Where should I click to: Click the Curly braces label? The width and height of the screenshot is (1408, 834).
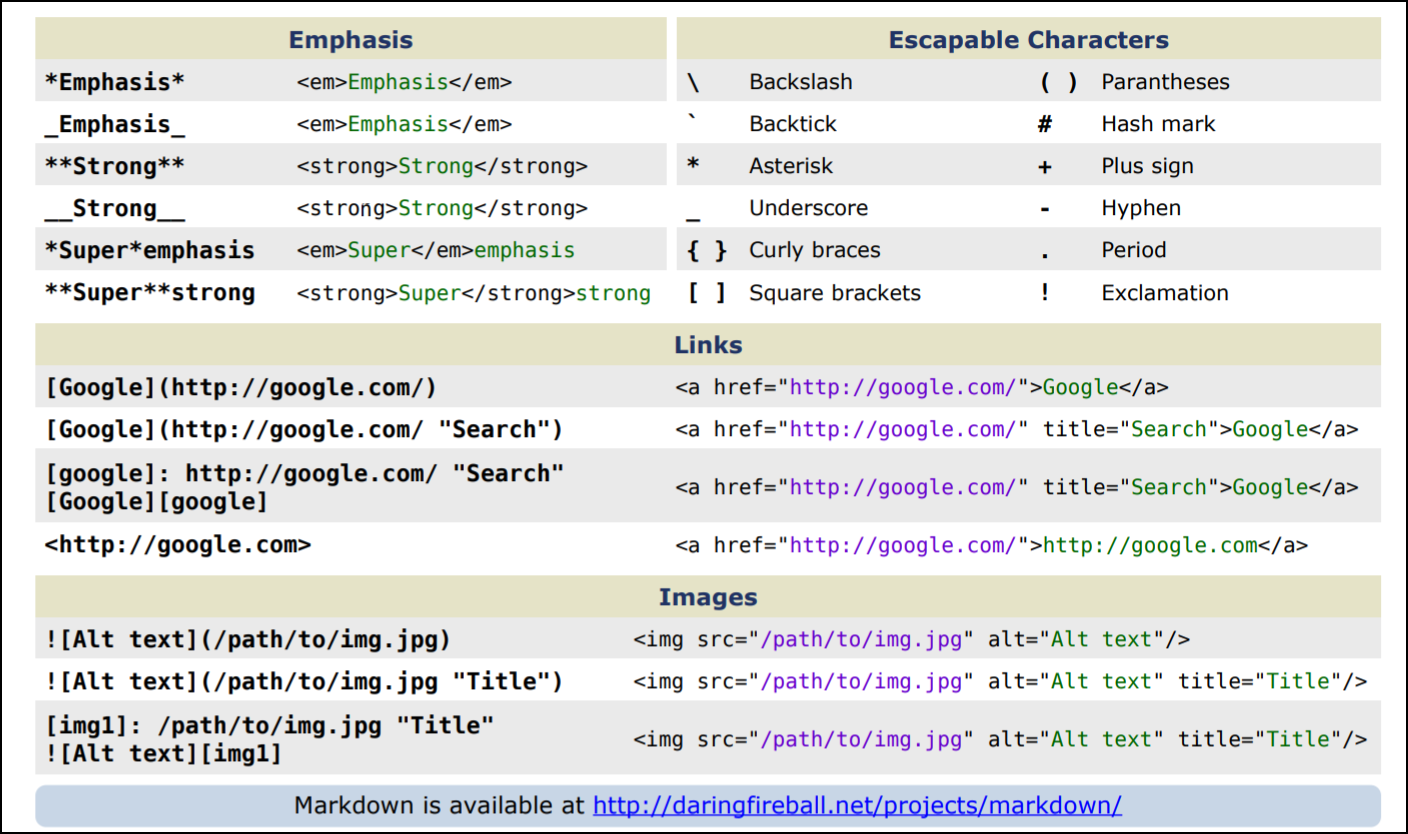pos(815,250)
